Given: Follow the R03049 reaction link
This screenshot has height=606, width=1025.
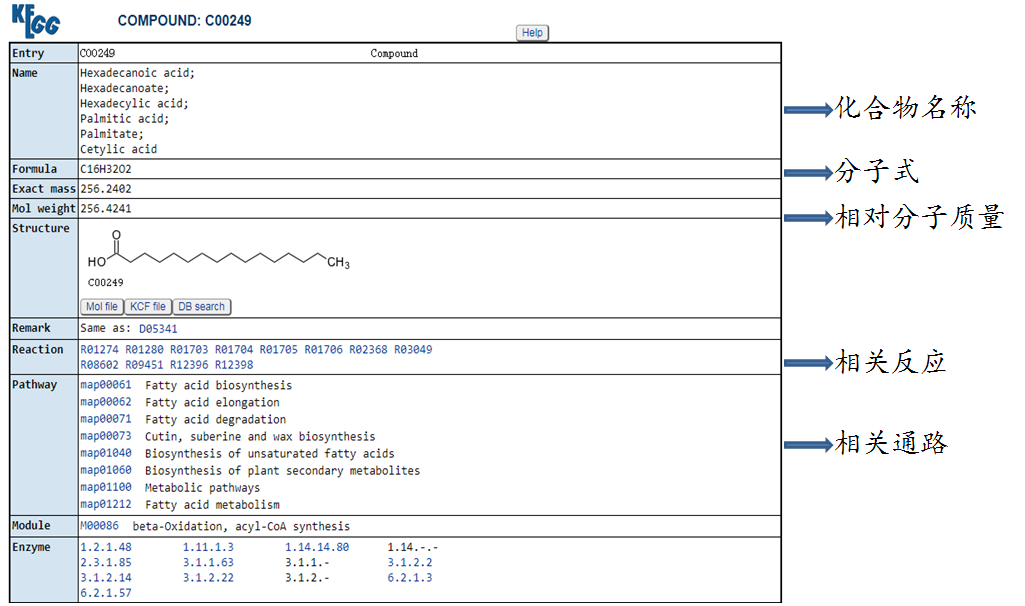Looking at the screenshot, I should pyautogui.click(x=413, y=350).
